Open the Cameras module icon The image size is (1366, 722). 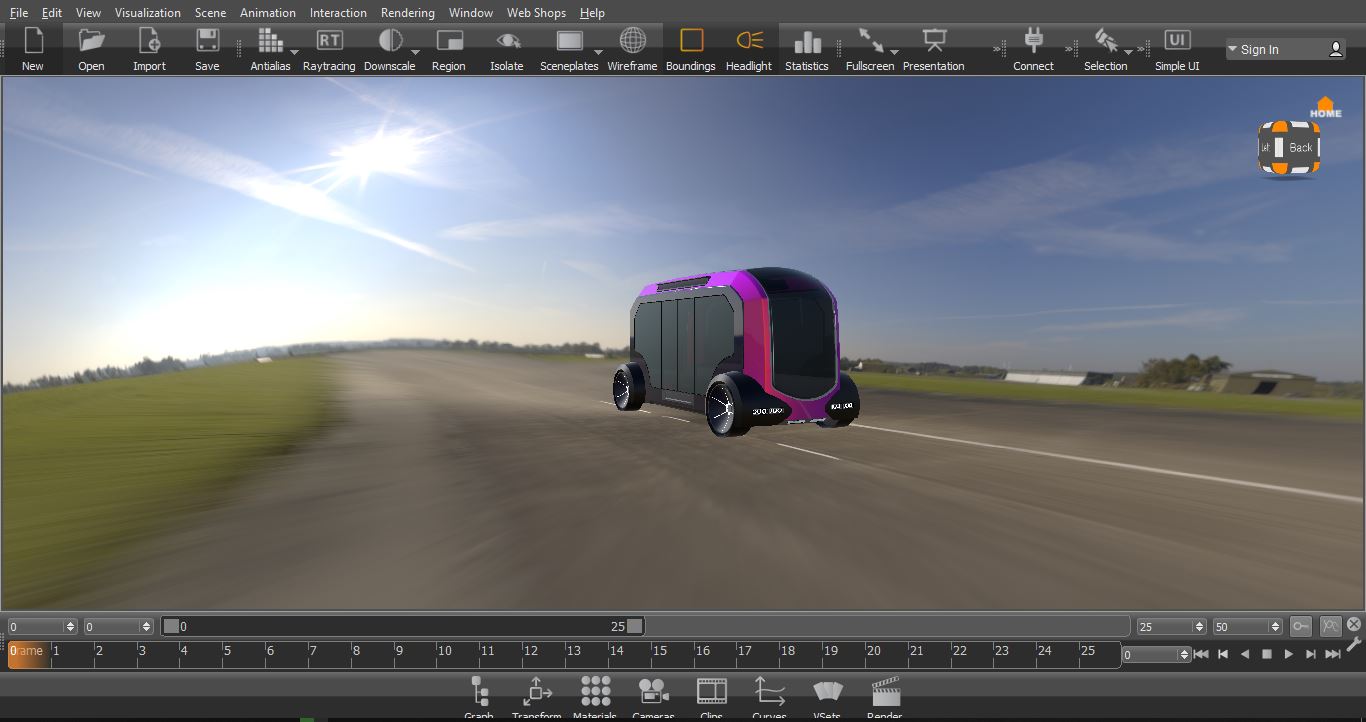pos(653,691)
